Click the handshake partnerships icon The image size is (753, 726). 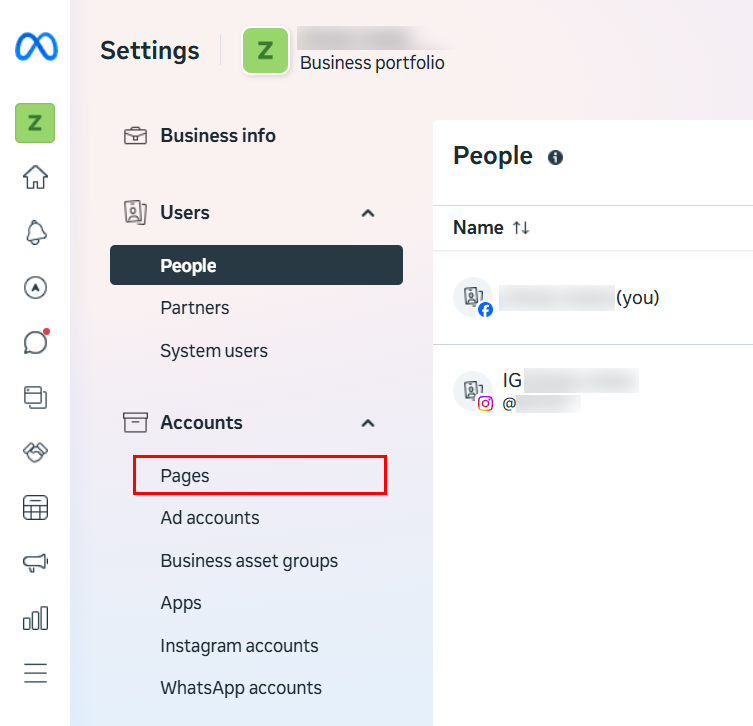point(35,453)
